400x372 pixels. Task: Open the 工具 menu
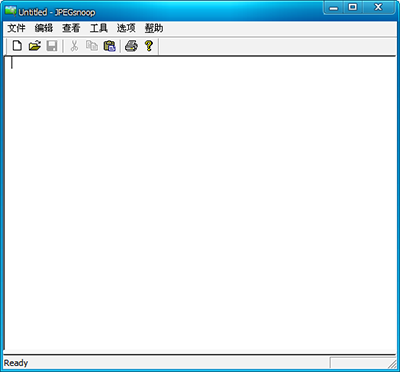tap(99, 29)
